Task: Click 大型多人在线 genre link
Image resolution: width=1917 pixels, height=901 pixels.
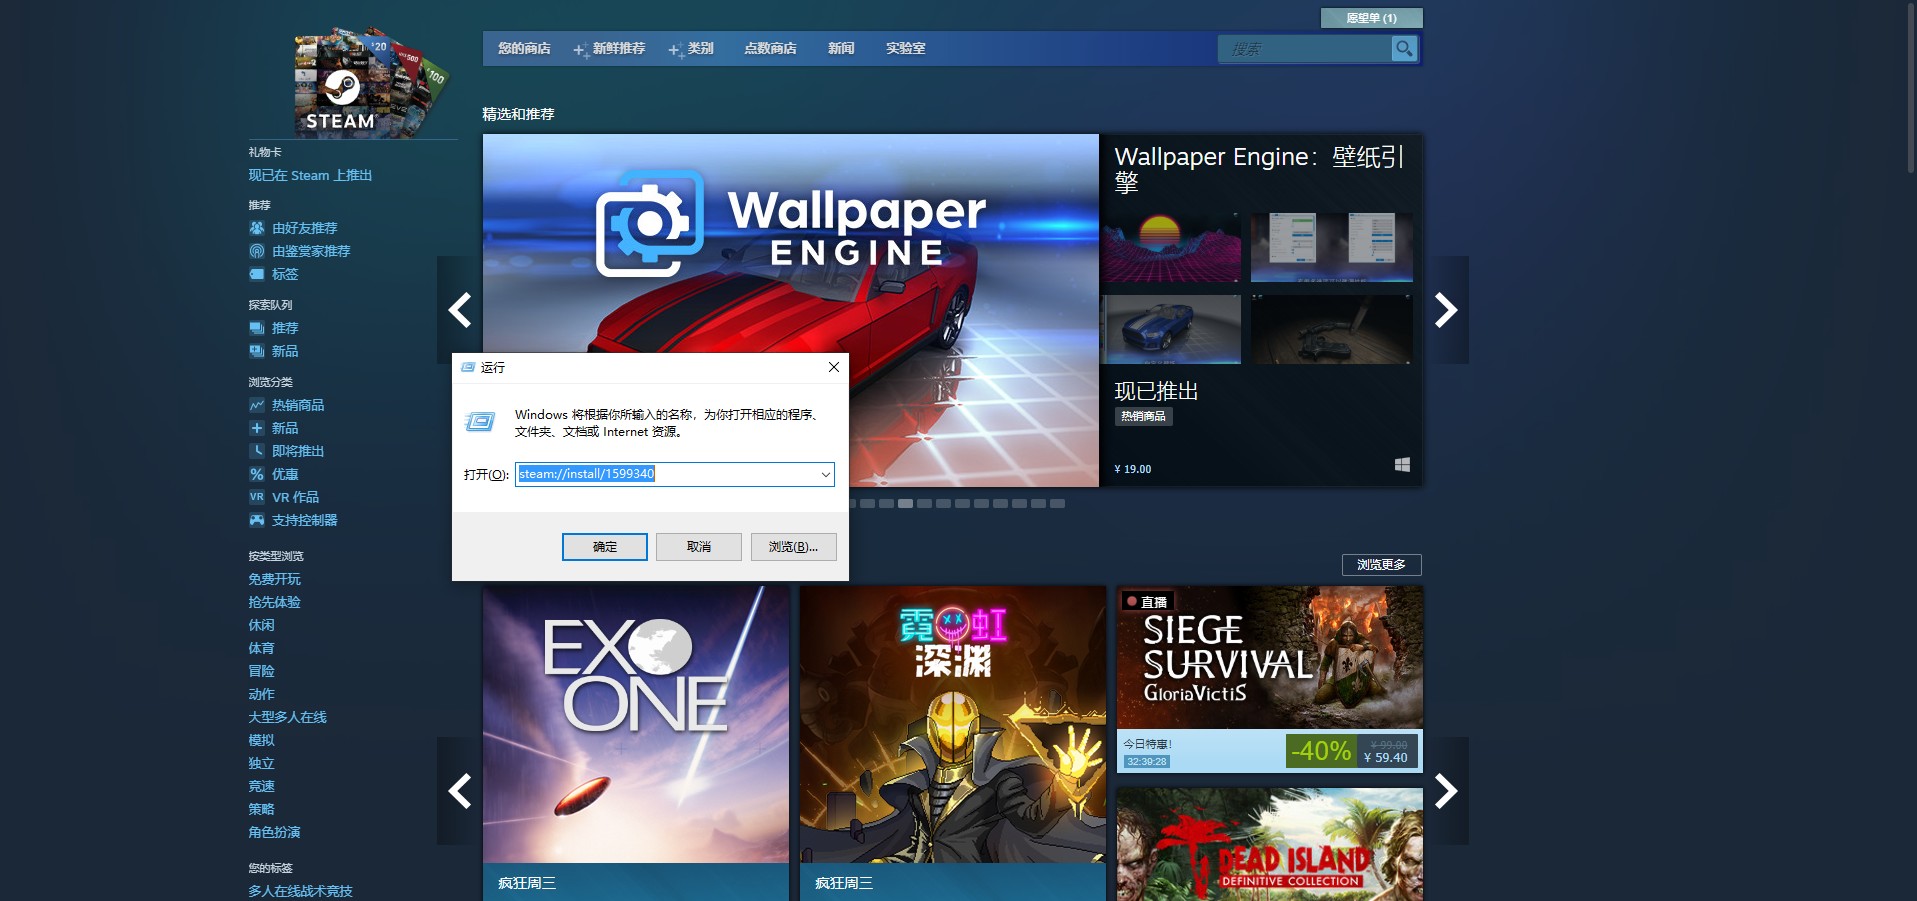Action: (288, 717)
